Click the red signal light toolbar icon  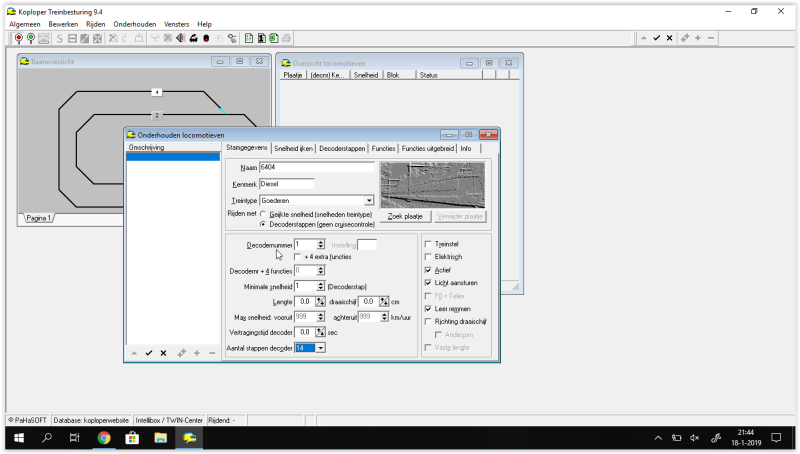pyautogui.click(x=19, y=38)
